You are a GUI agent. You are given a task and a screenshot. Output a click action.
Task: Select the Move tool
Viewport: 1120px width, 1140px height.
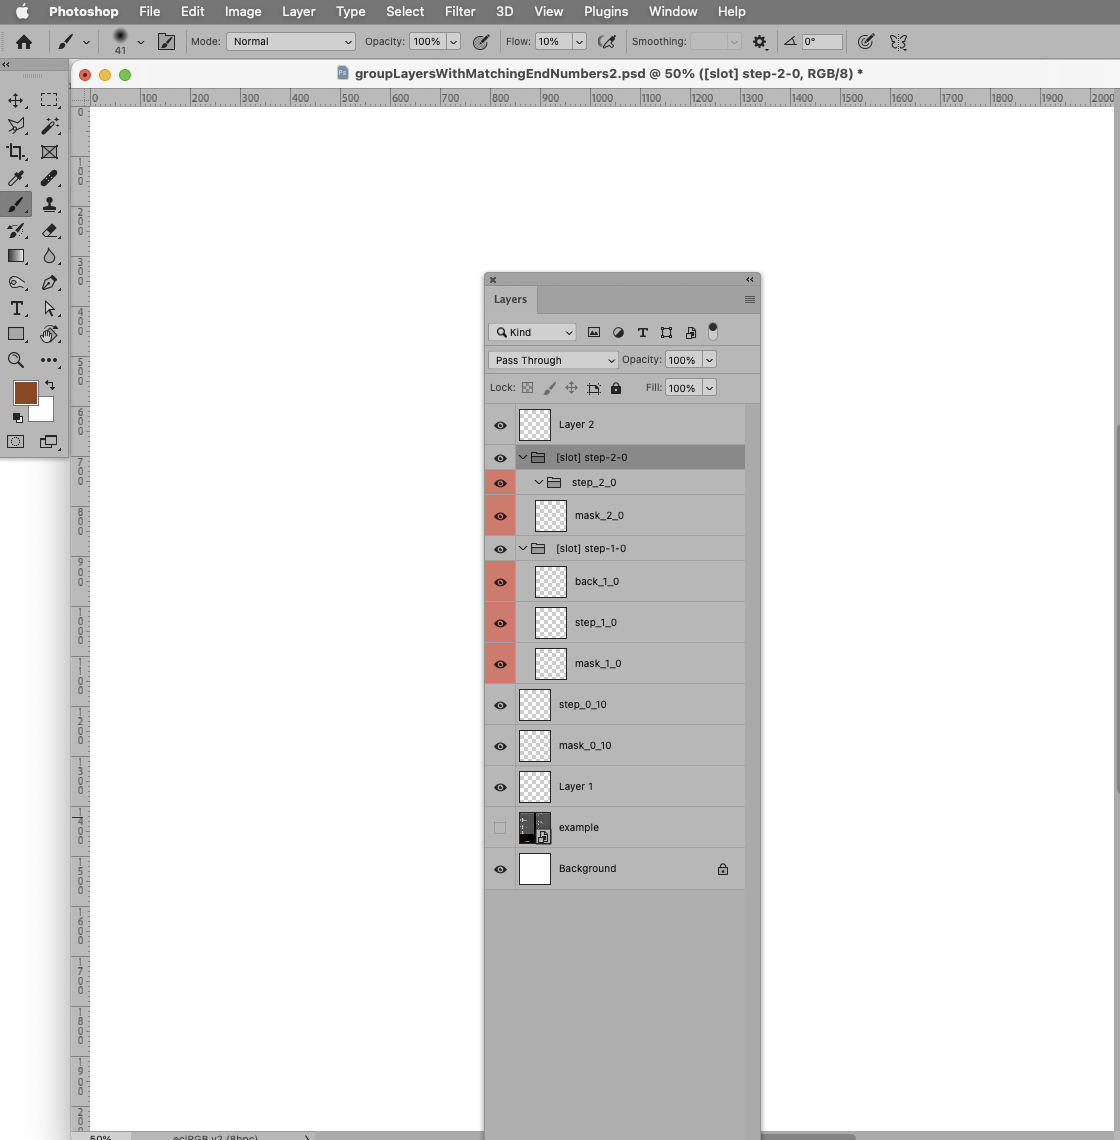coord(16,99)
